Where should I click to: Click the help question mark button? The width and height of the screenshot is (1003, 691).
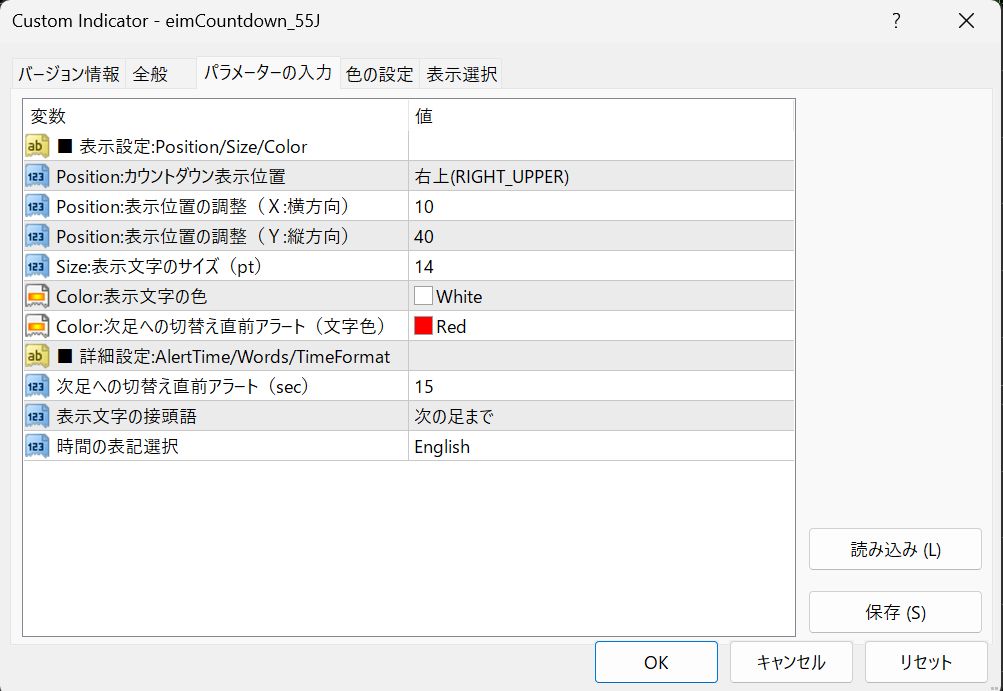pyautogui.click(x=896, y=21)
